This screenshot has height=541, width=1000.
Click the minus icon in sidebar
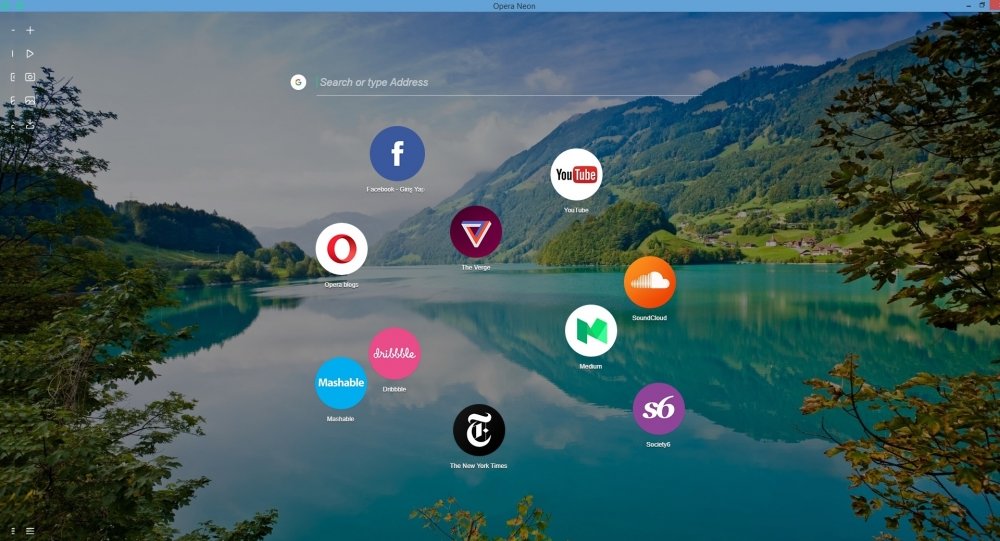[13, 30]
